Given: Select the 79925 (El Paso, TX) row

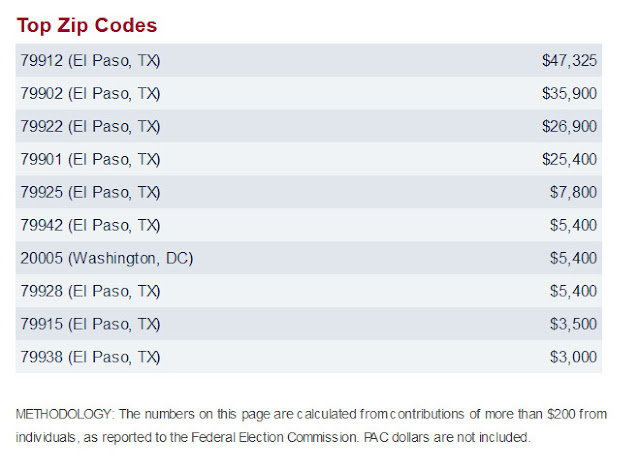Looking at the screenshot, I should click(309, 192).
